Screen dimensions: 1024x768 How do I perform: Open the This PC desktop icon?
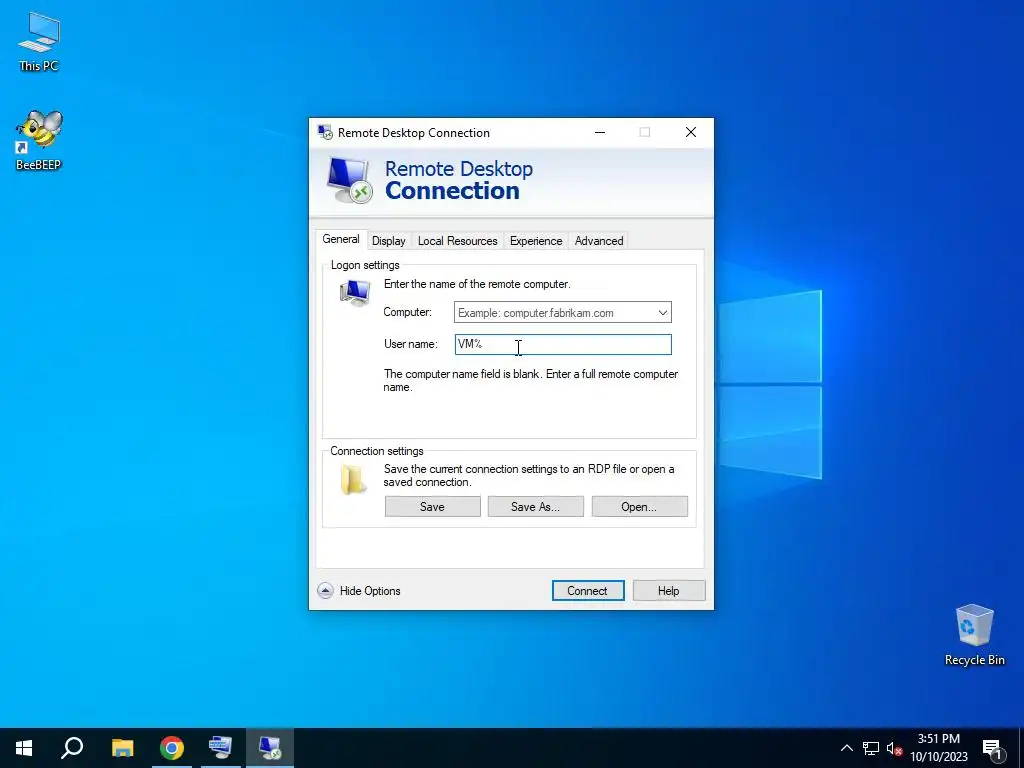39,41
